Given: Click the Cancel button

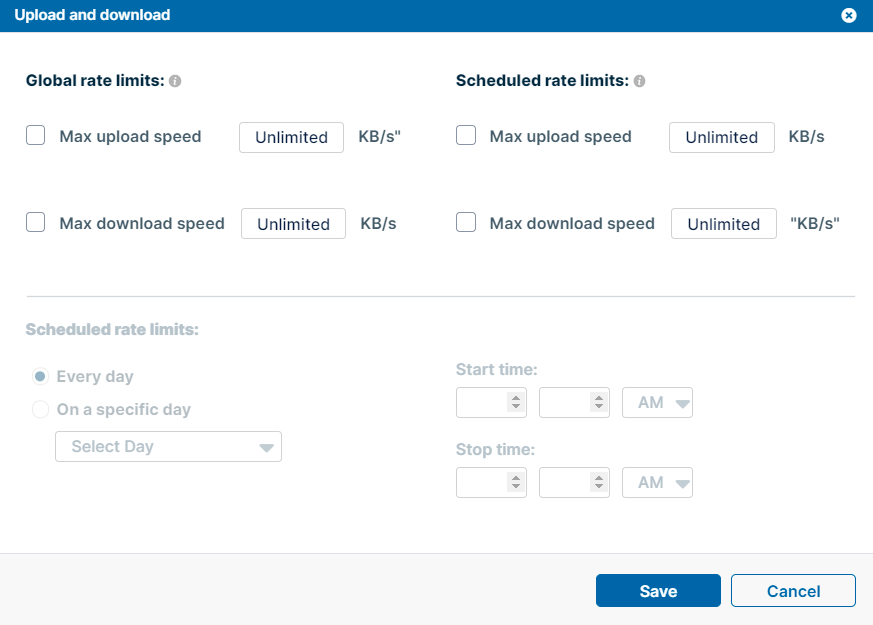Looking at the screenshot, I should pyautogui.click(x=793, y=590).
